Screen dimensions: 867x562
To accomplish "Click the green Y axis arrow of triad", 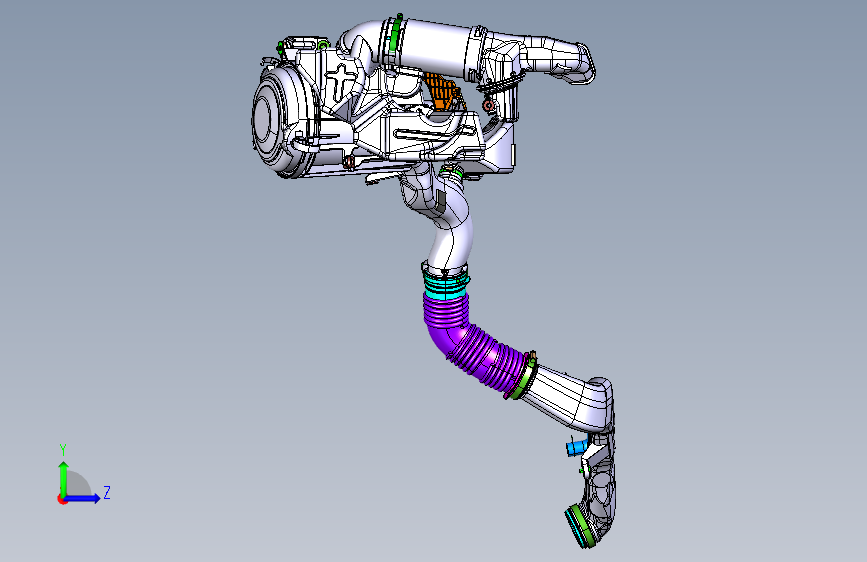I will pos(64,478).
